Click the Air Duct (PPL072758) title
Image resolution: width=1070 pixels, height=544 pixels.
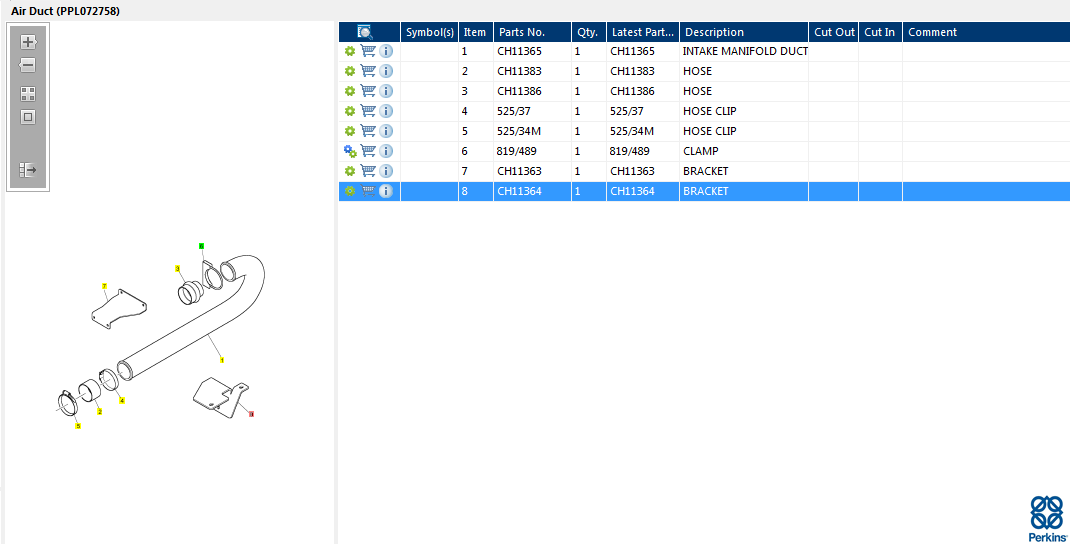point(66,11)
